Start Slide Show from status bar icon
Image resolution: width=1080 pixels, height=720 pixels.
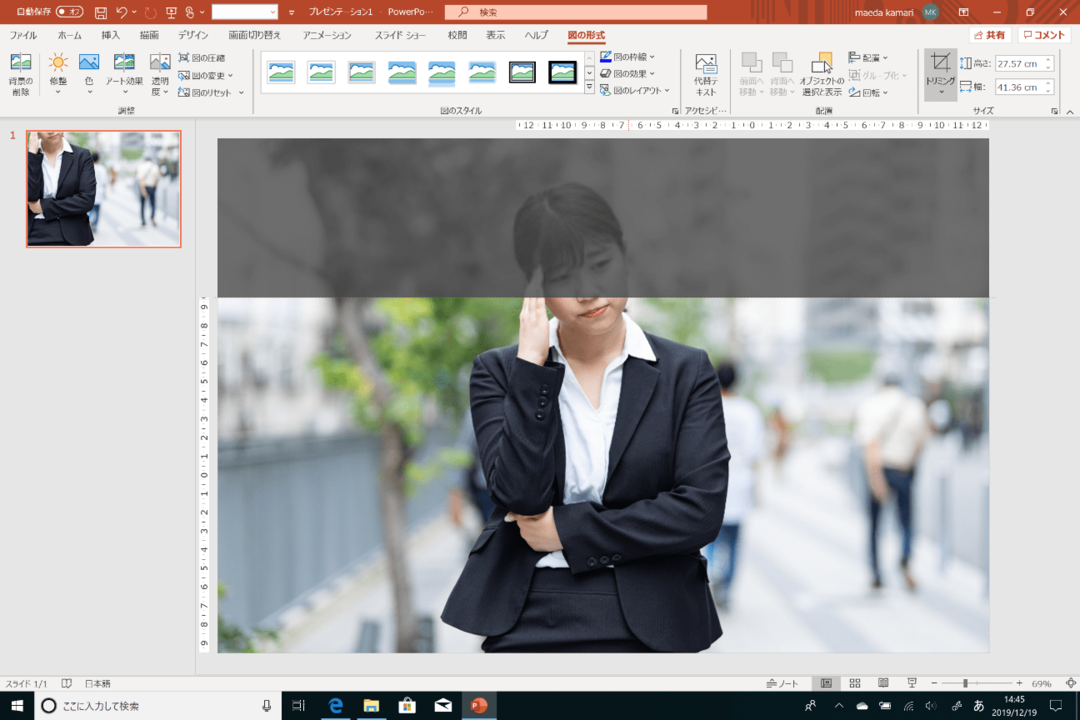pos(912,683)
